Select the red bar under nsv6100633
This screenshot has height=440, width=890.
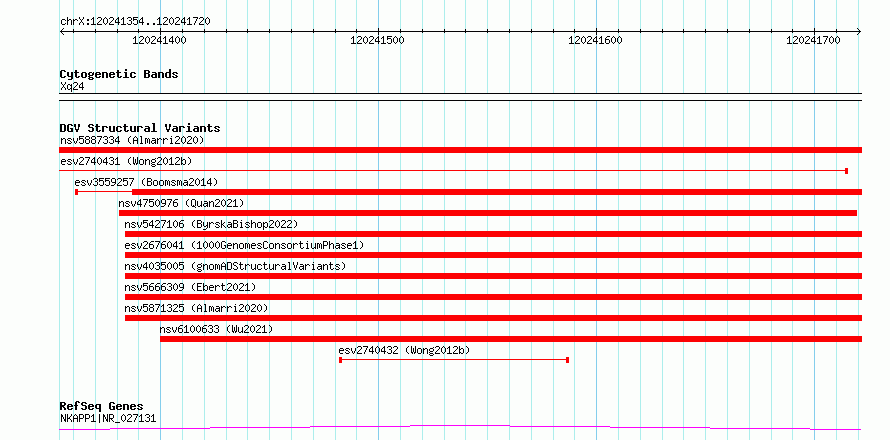point(511,339)
